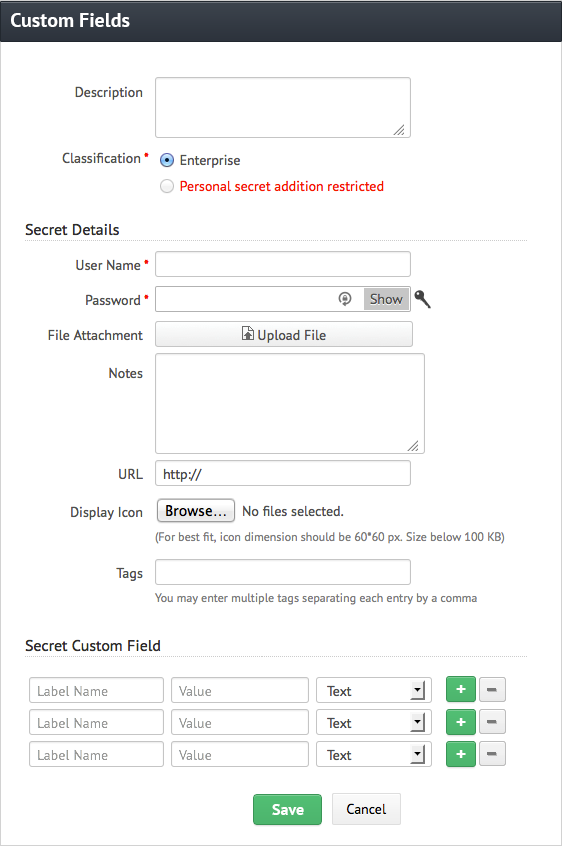562x846 pixels.
Task: Remove the first custom field row
Action: [x=492, y=690]
